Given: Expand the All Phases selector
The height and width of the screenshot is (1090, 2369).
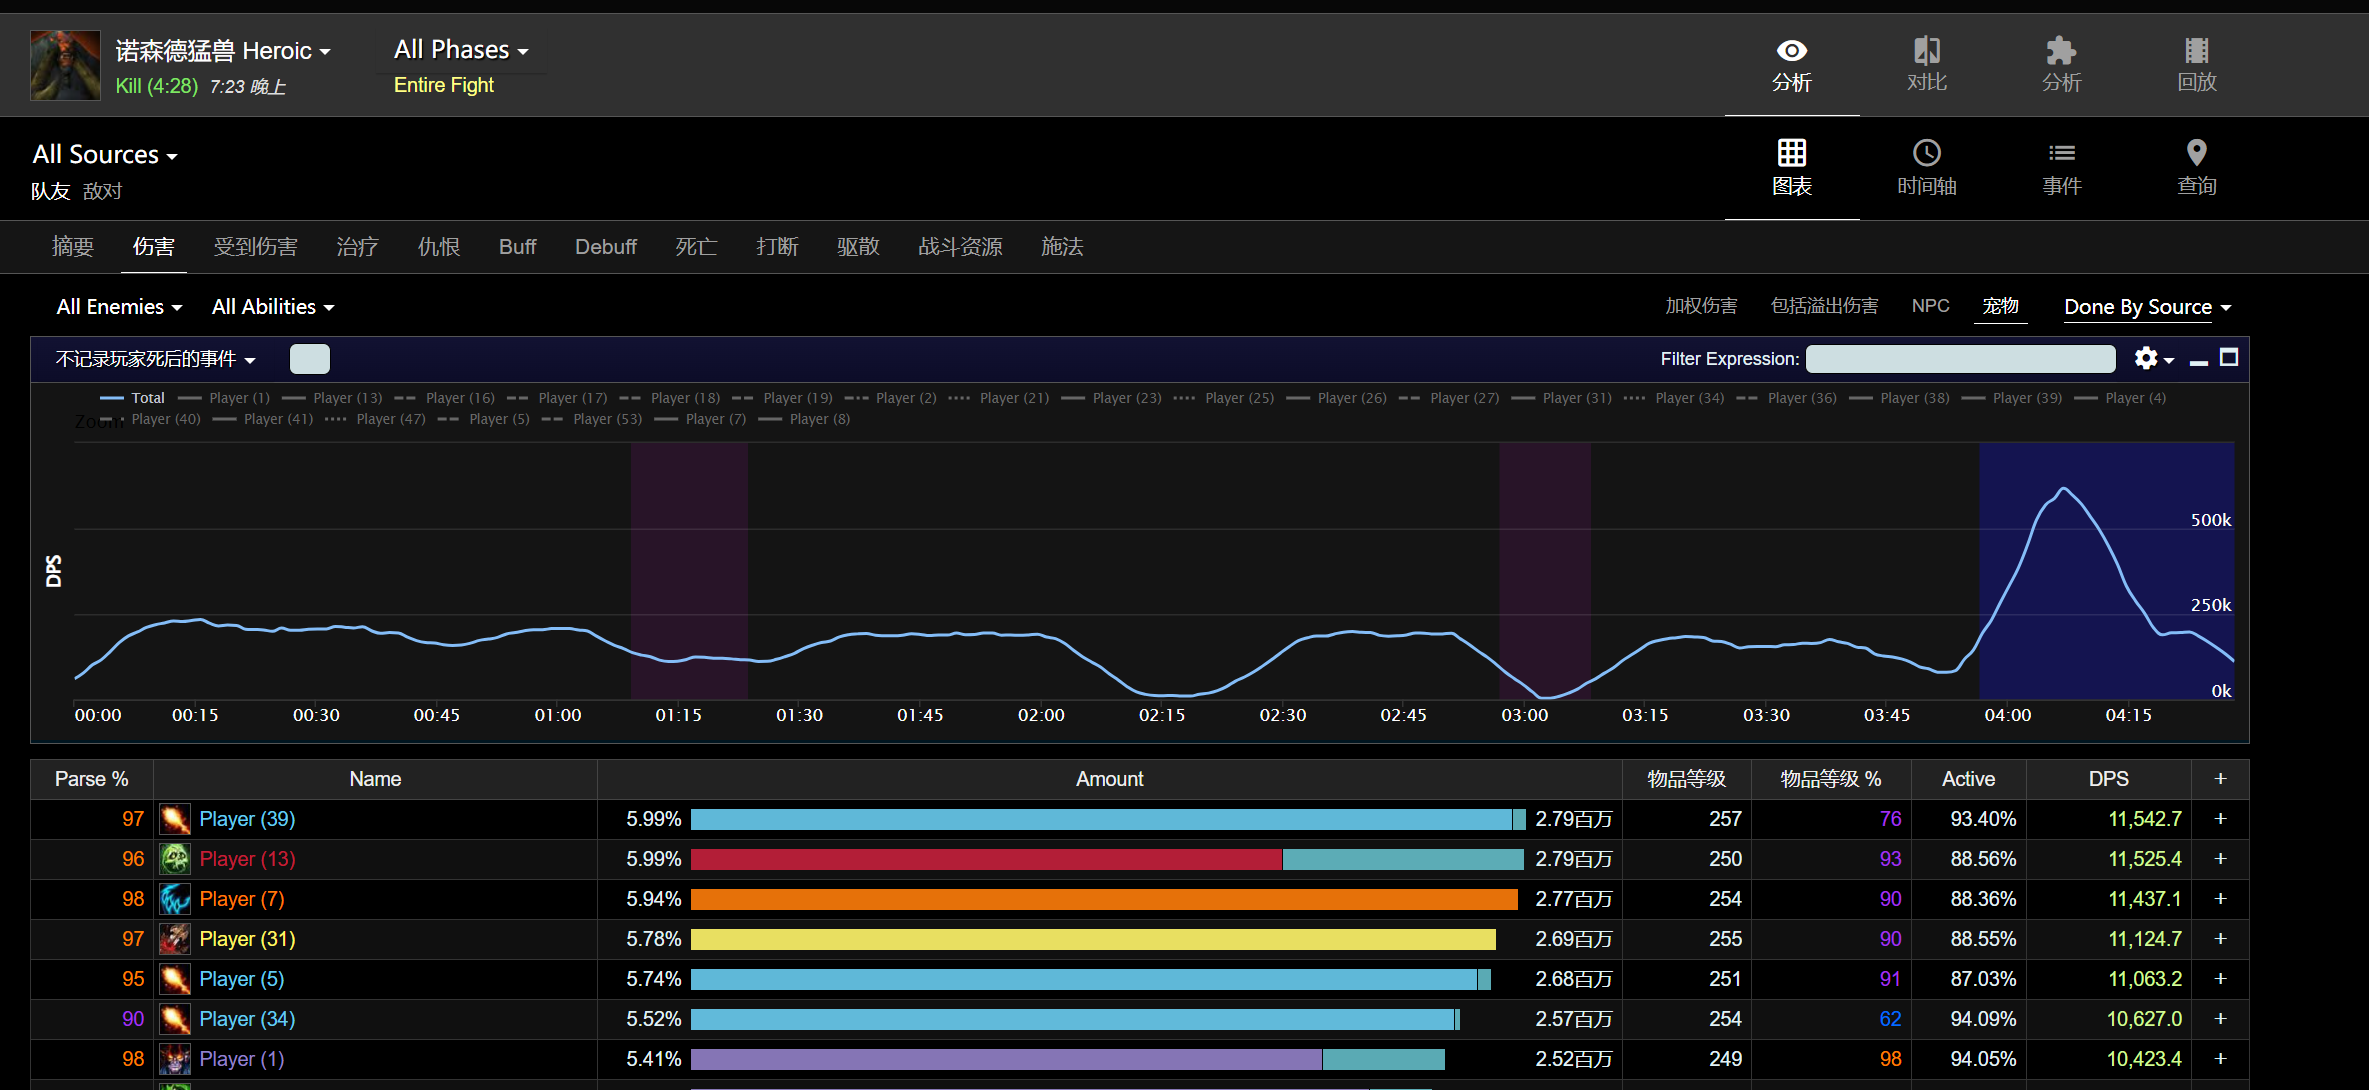Looking at the screenshot, I should click(460, 50).
